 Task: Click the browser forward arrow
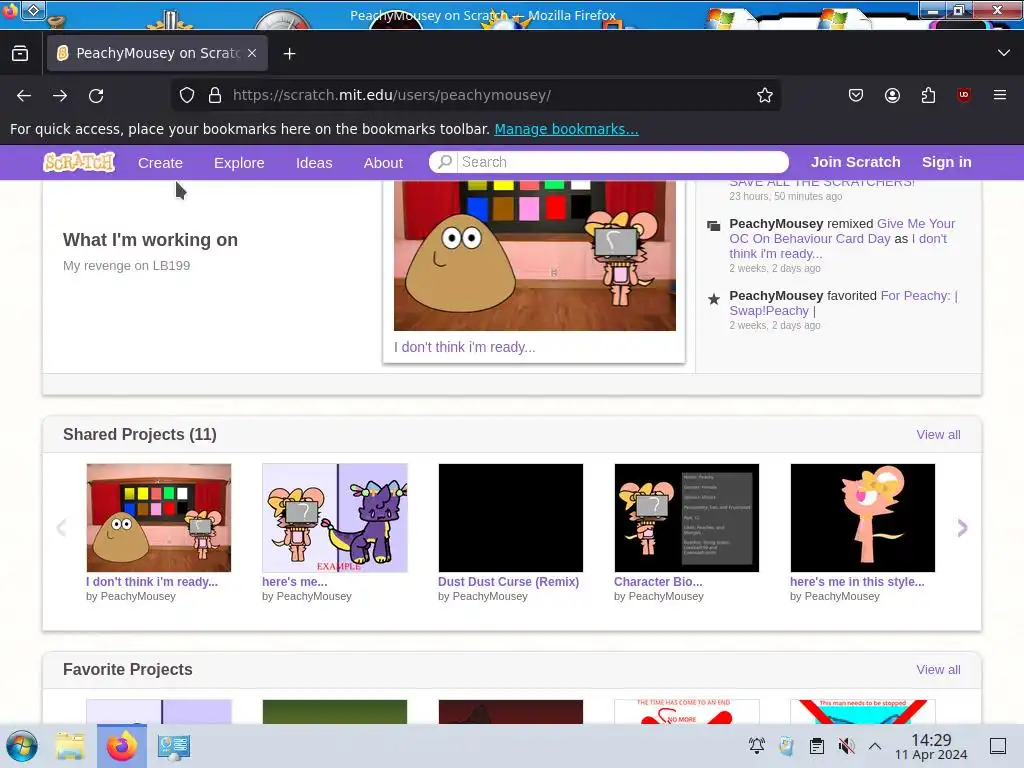click(x=60, y=95)
